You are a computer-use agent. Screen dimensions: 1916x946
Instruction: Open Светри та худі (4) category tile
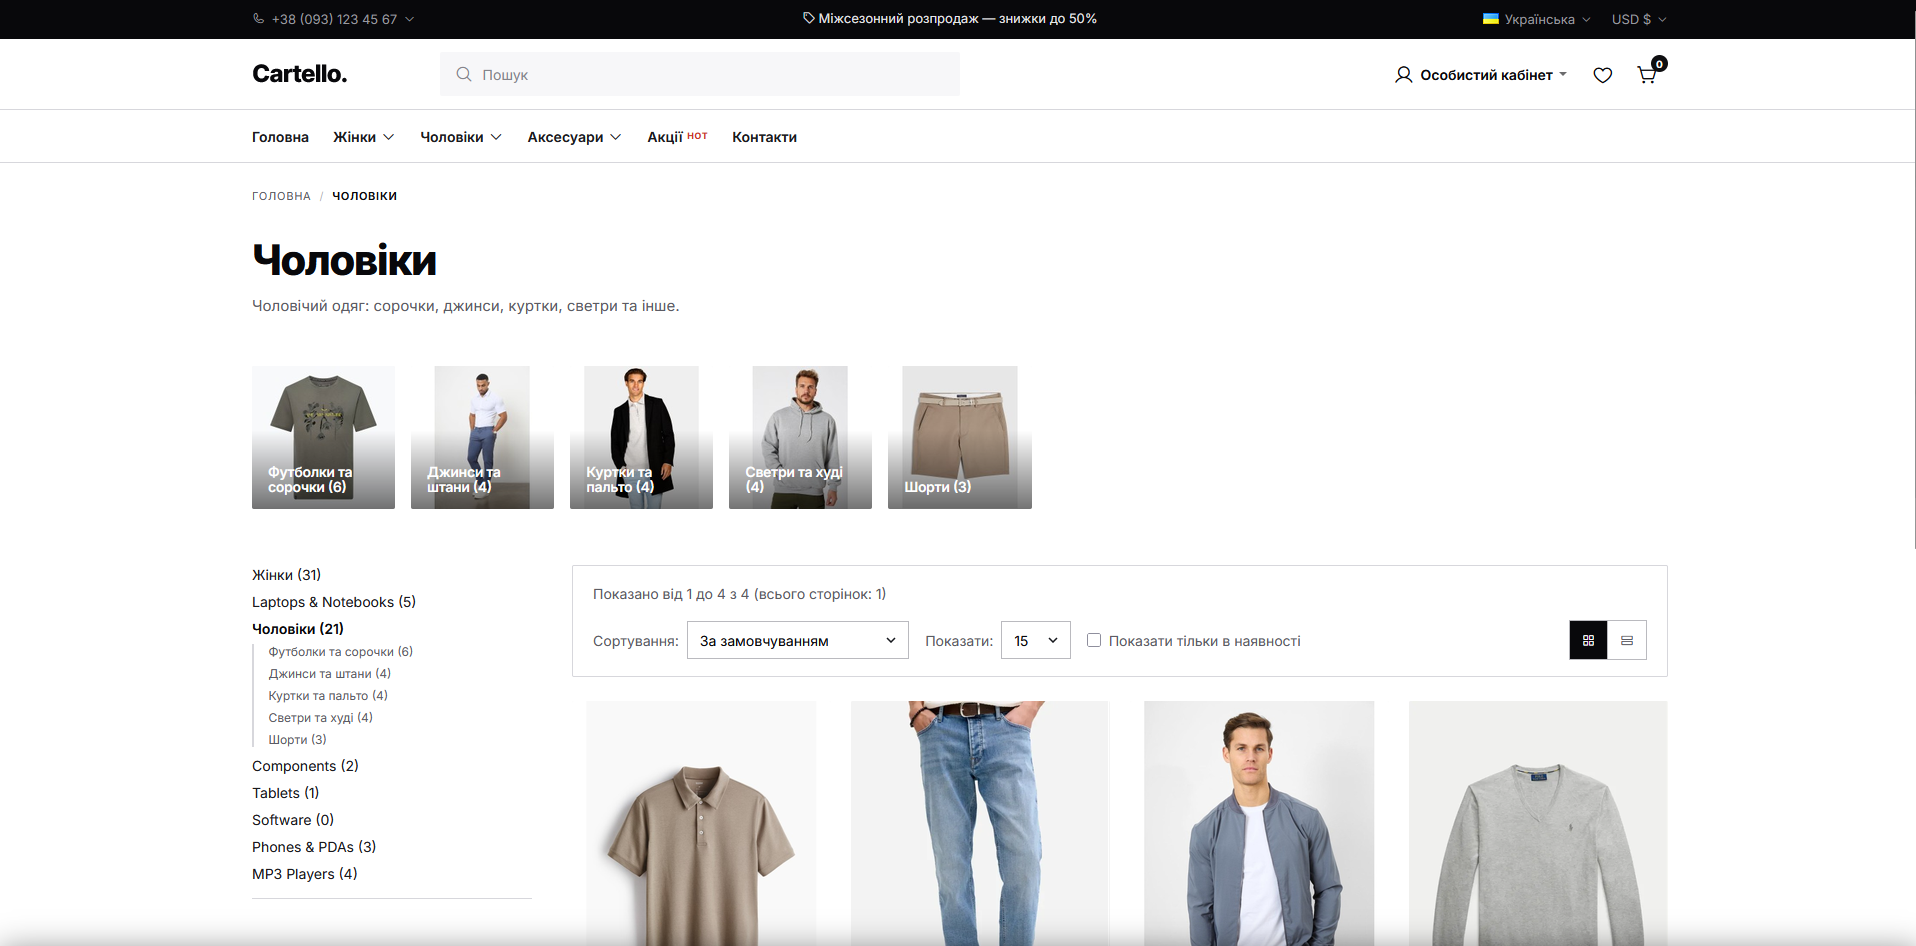(x=800, y=437)
